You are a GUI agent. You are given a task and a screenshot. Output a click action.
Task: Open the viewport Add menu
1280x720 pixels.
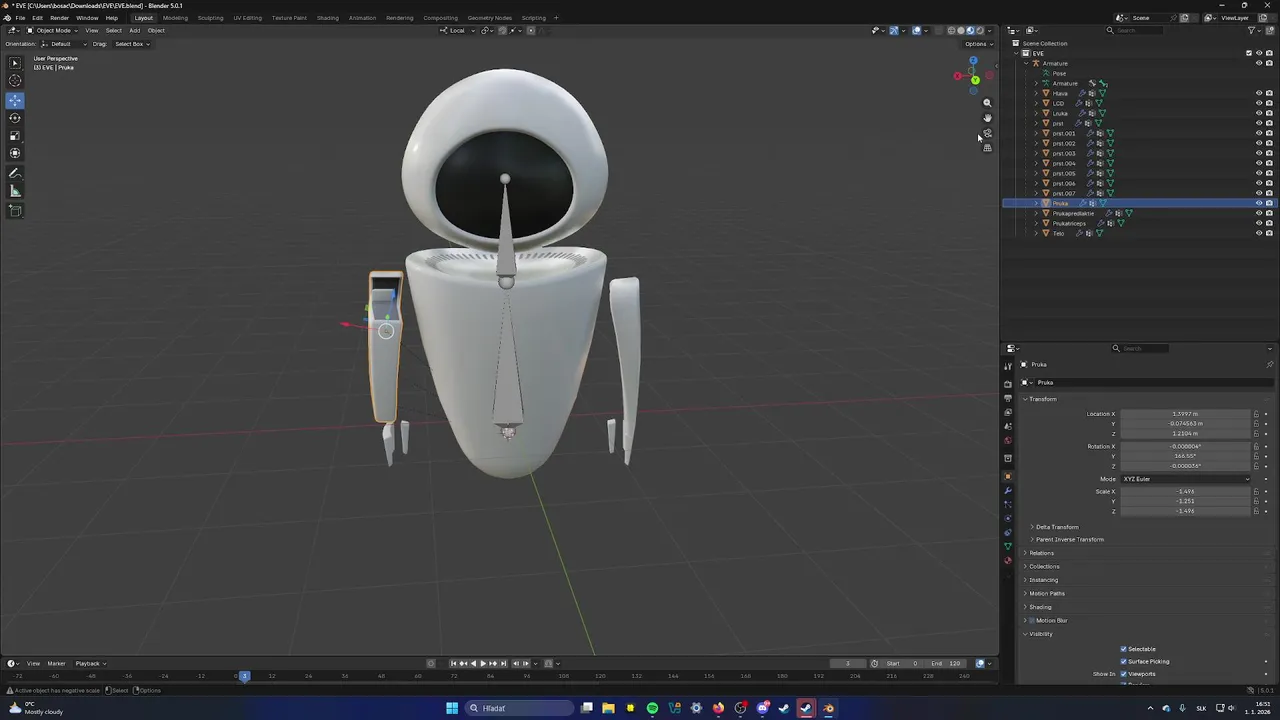point(134,30)
